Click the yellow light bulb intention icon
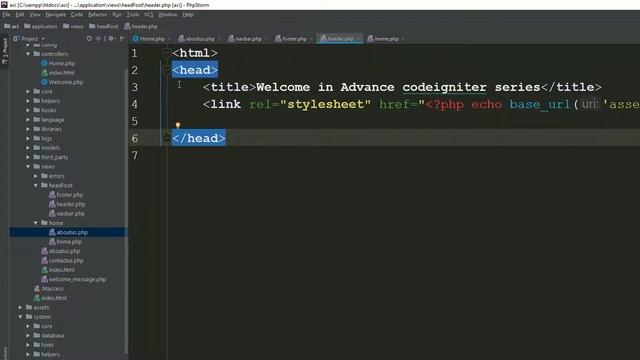640x360 pixels. (178, 125)
